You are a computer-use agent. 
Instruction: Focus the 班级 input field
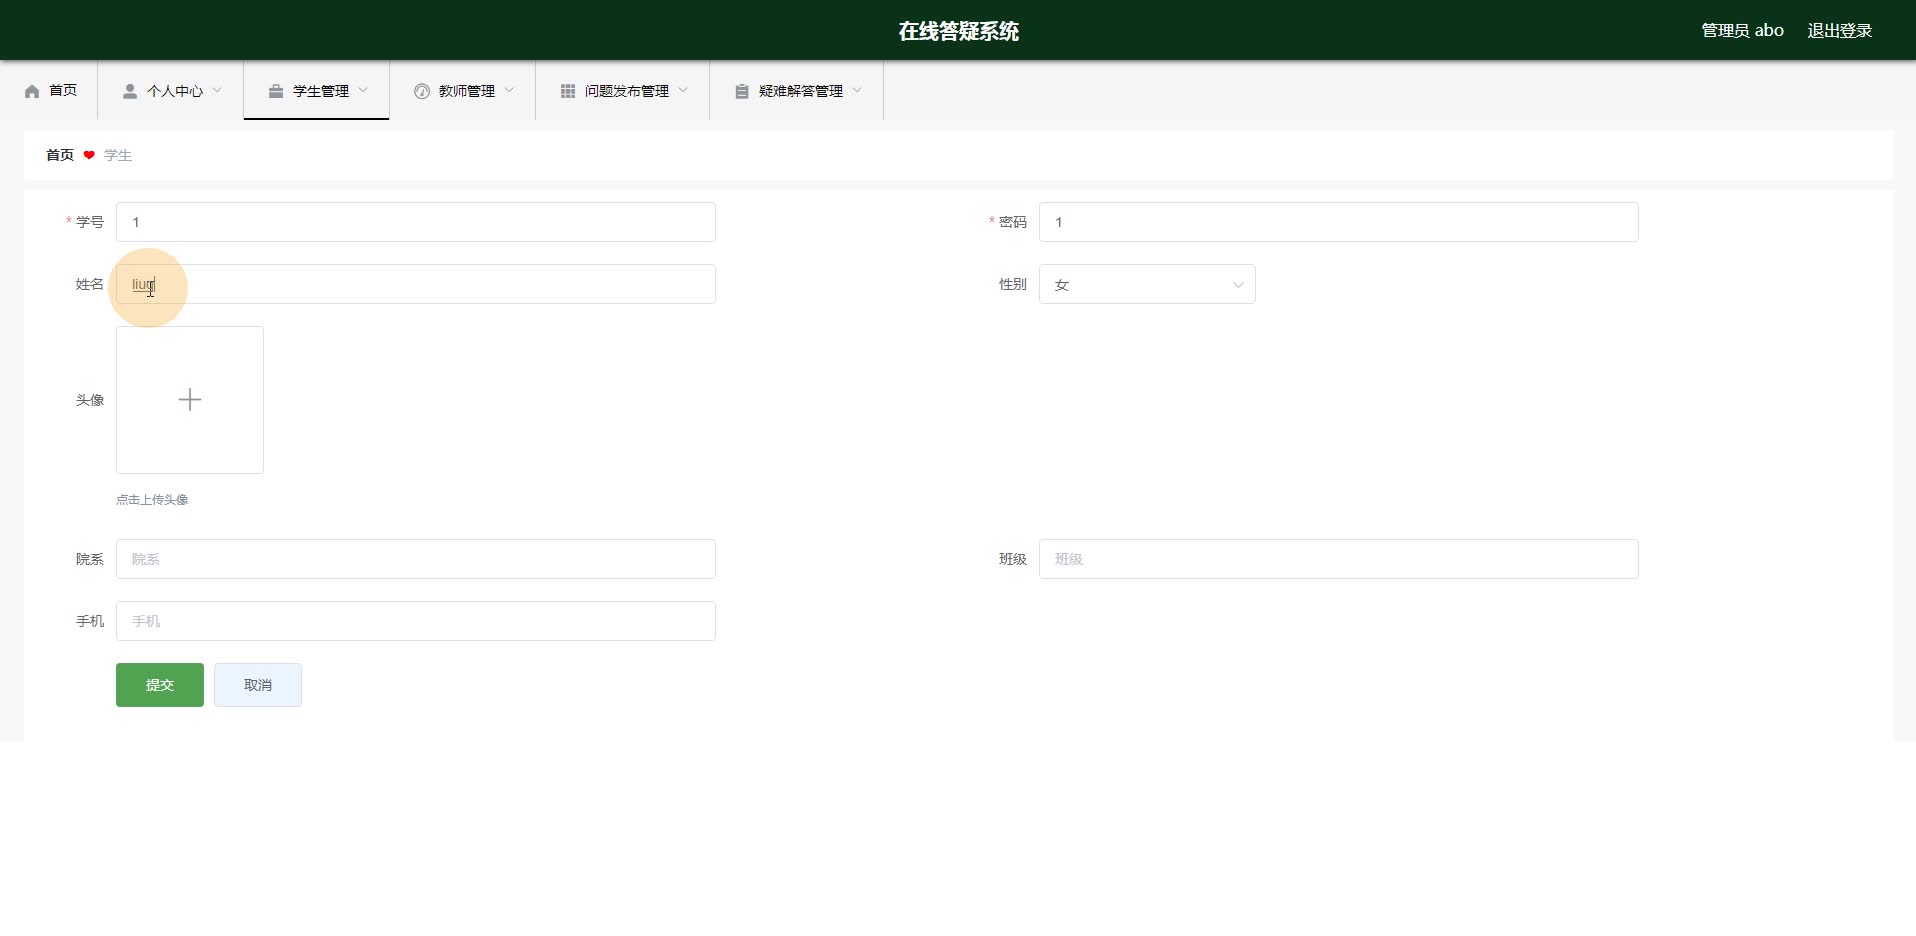click(1339, 559)
